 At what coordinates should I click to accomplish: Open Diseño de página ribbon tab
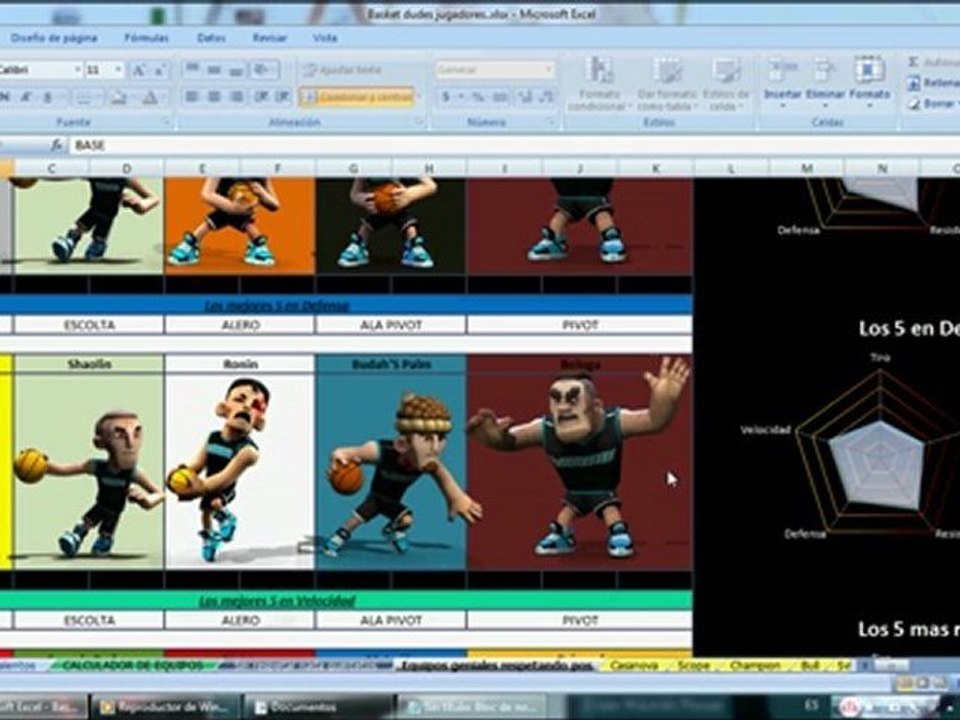click(x=54, y=38)
